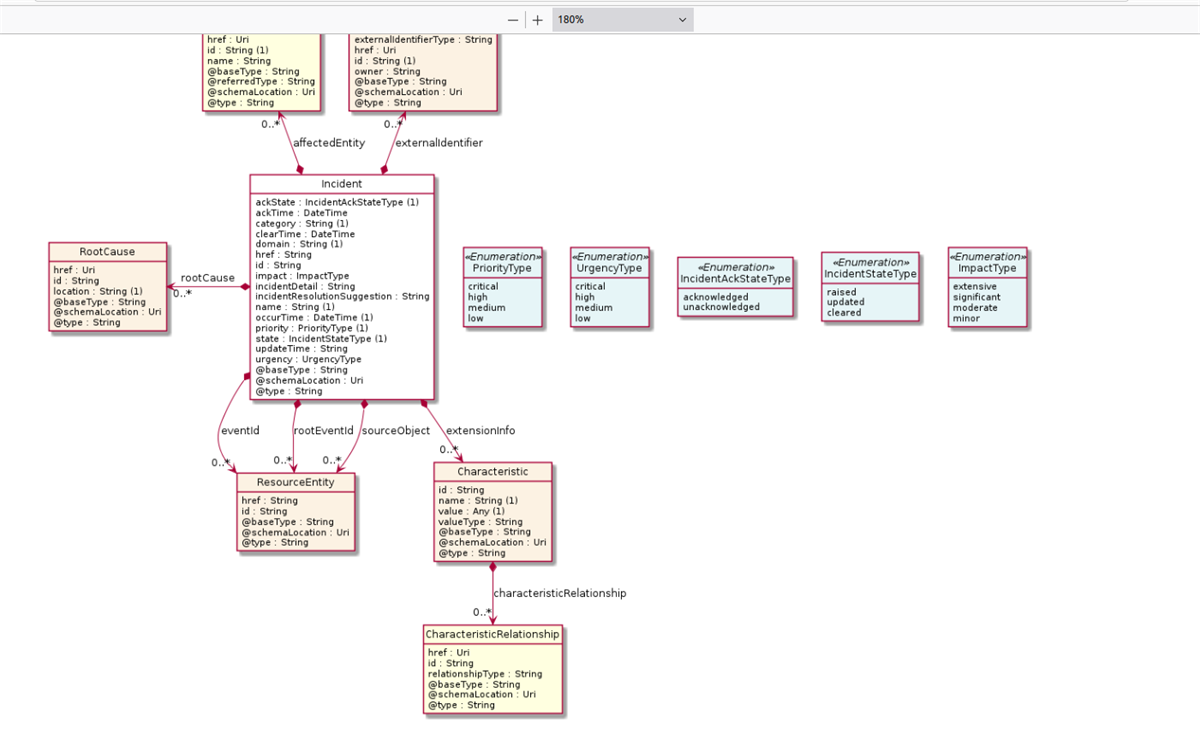Select the 'updateTime : String' attribute
This screenshot has height=740, width=1200.
301,349
